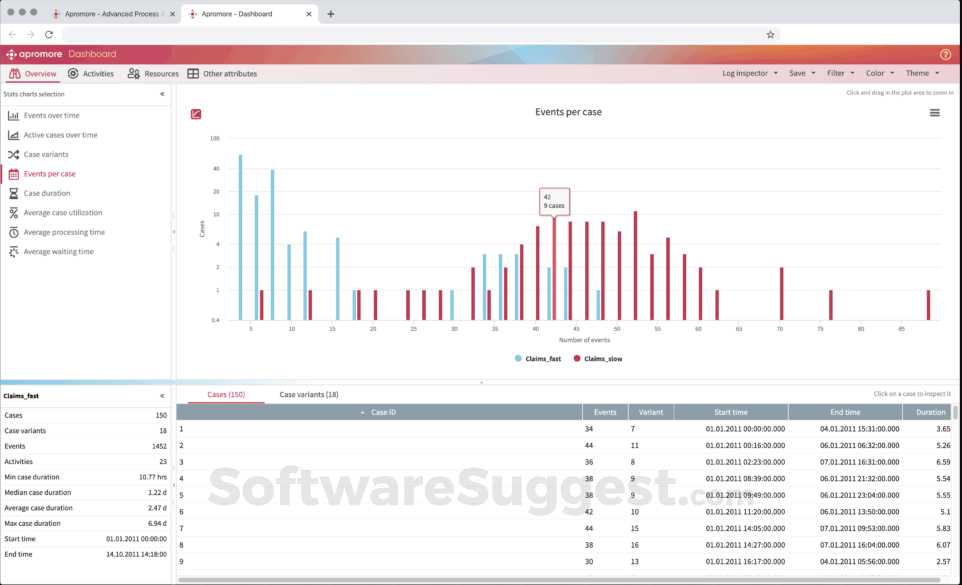
Task: Switch to the Activities tab
Action: (91, 72)
